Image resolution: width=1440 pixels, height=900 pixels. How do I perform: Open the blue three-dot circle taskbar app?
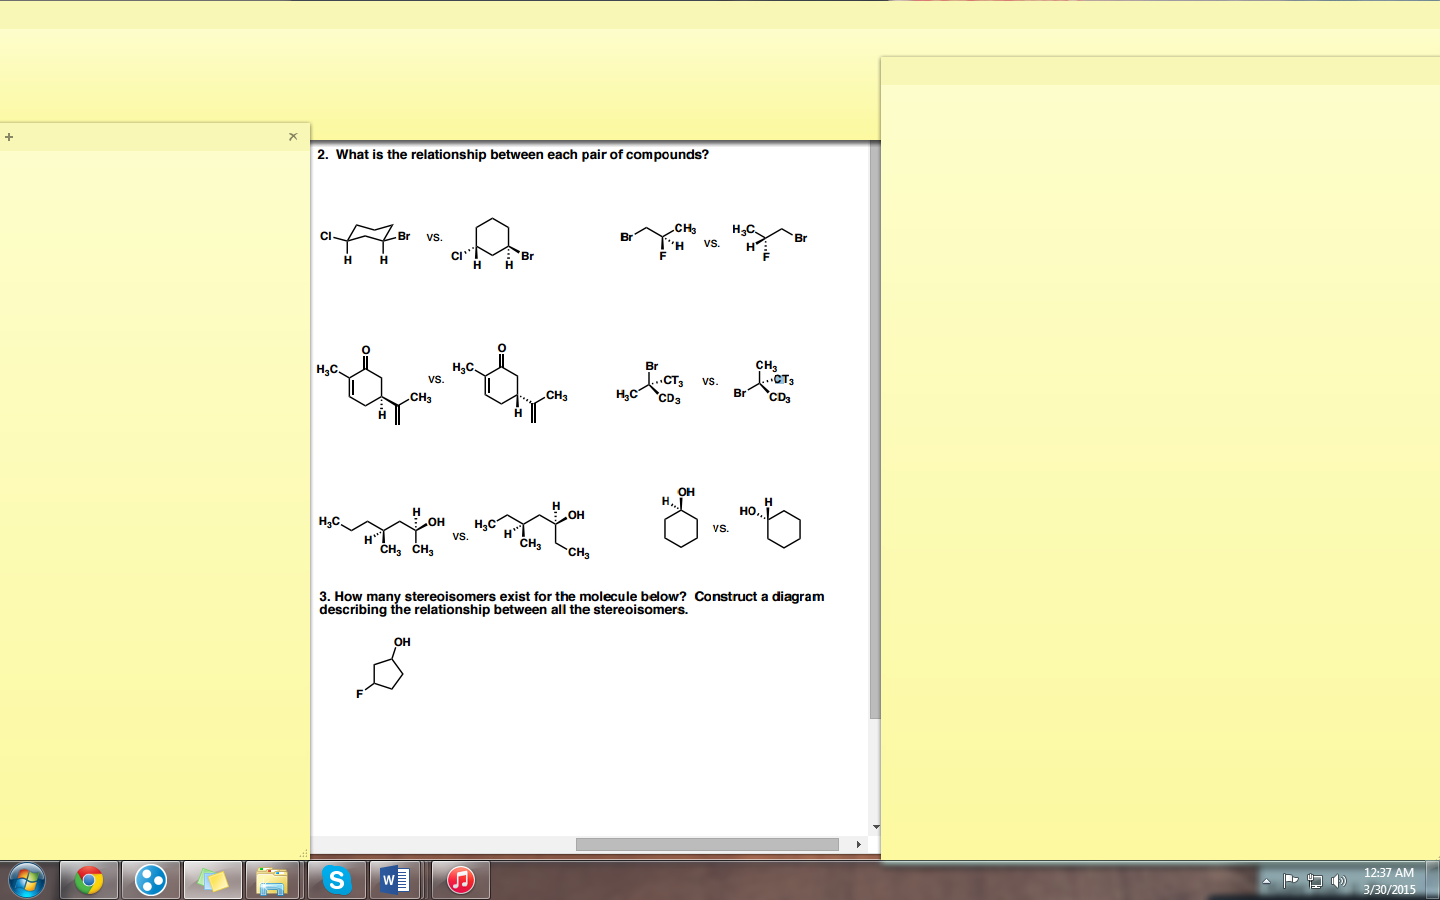[151, 880]
